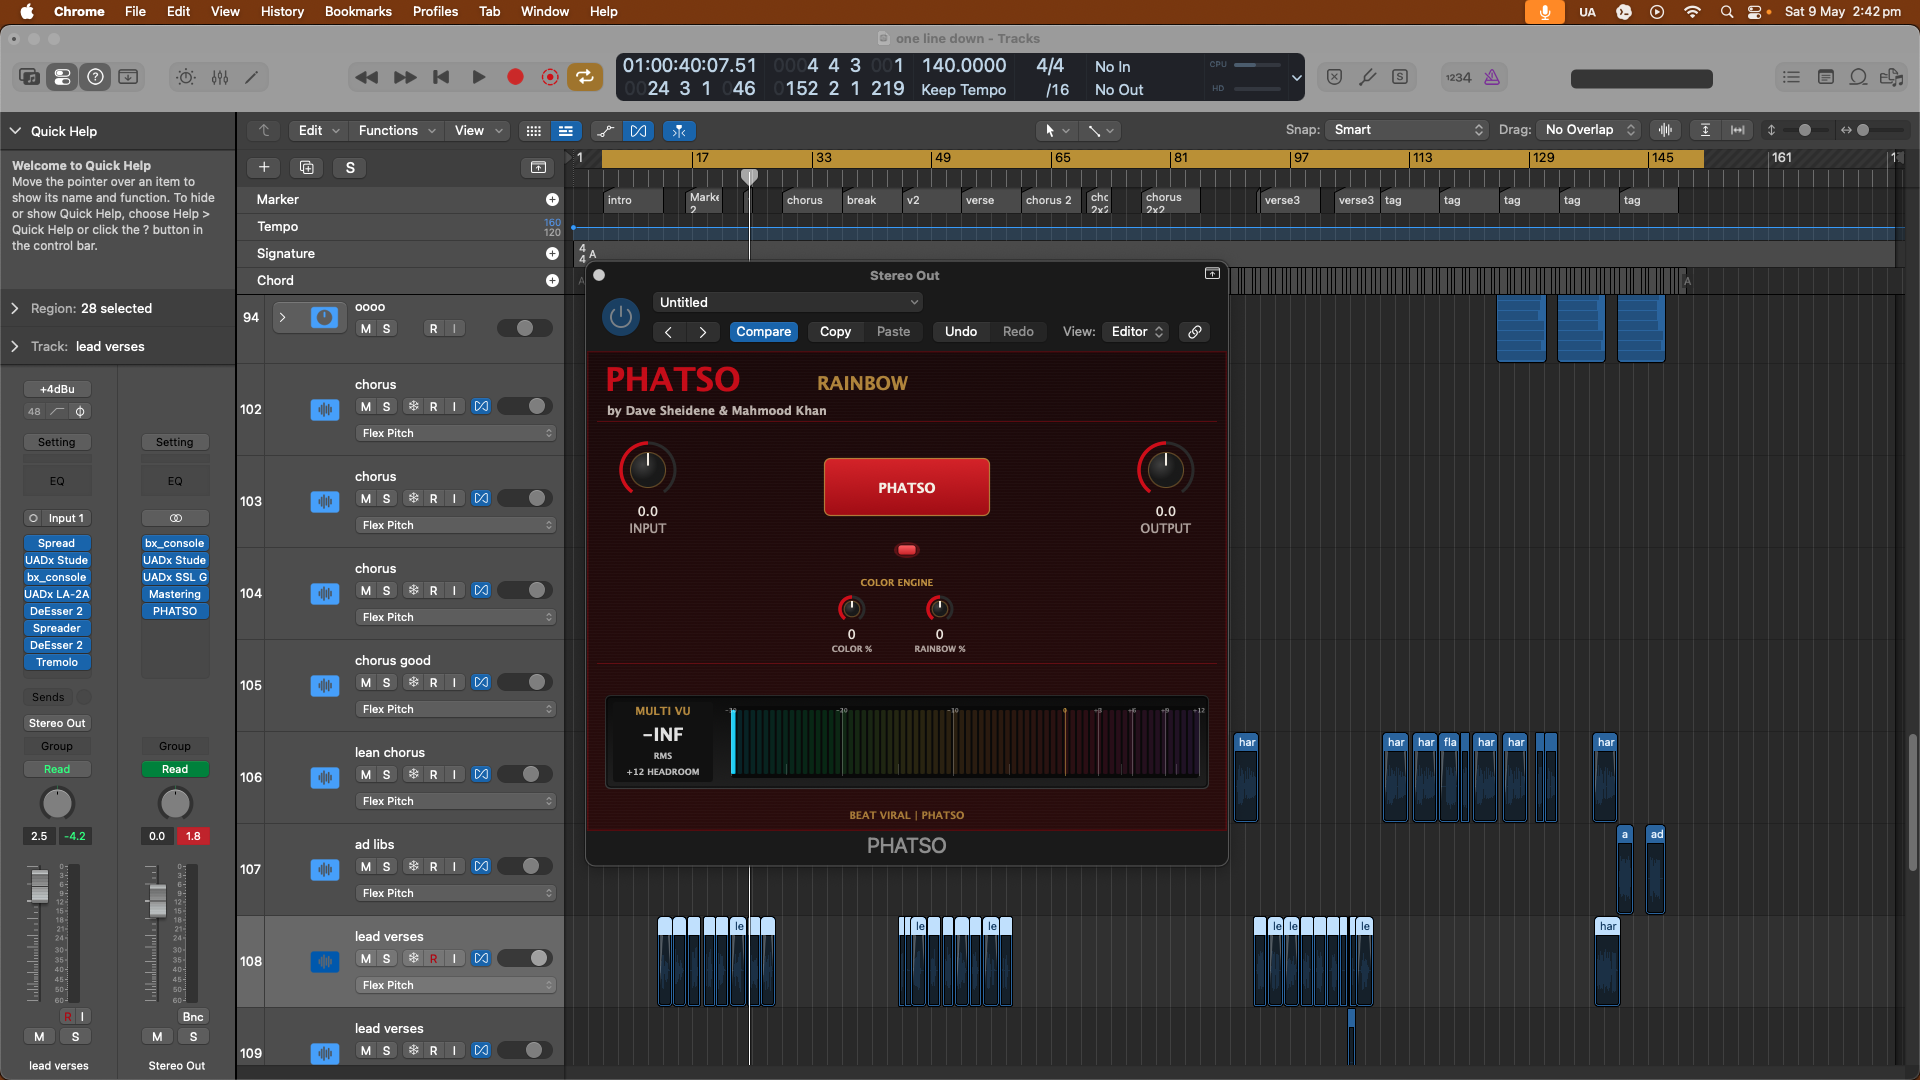Open the Snap Smart dropdown
The width and height of the screenshot is (1920, 1080).
click(x=1408, y=130)
